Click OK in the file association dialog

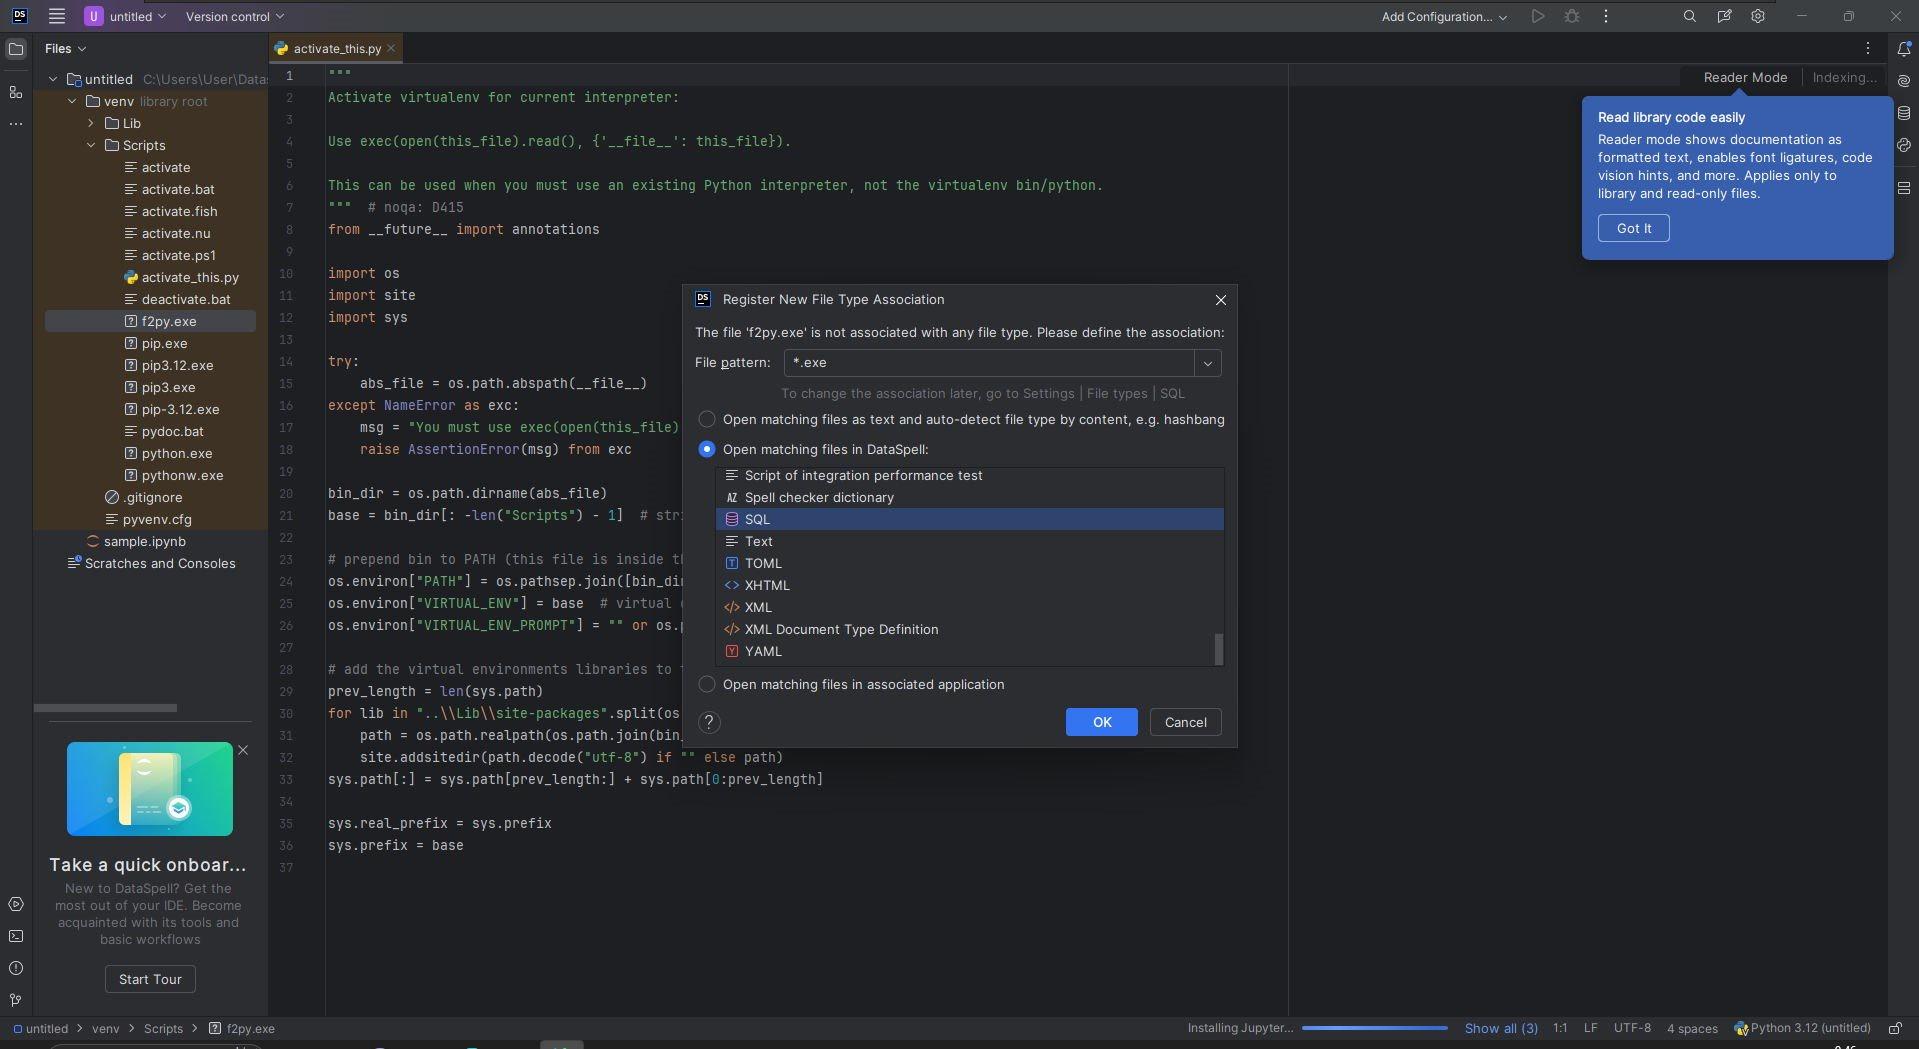pyautogui.click(x=1101, y=722)
